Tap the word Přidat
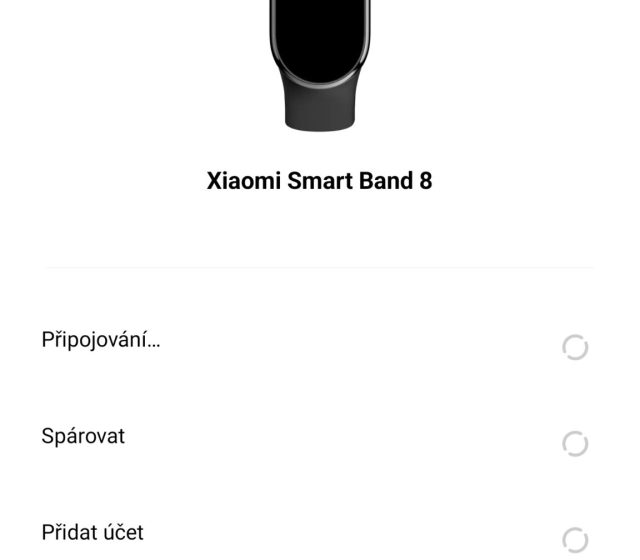 pos(72,532)
